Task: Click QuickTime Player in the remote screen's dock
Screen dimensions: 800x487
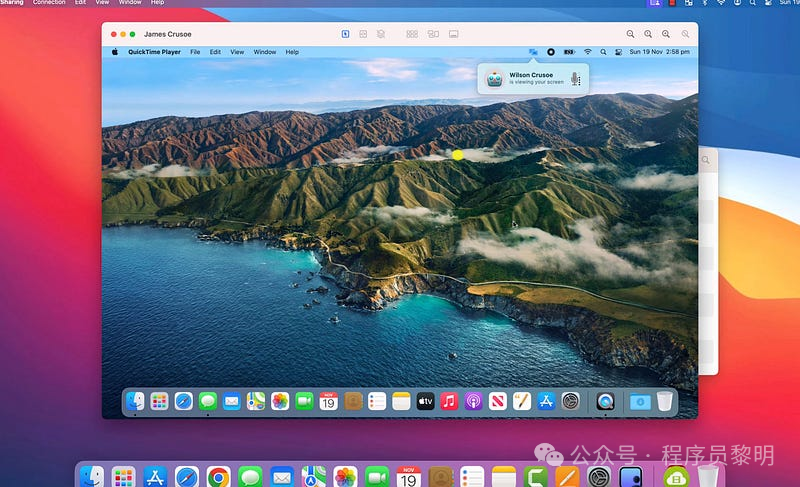Action: [605, 401]
